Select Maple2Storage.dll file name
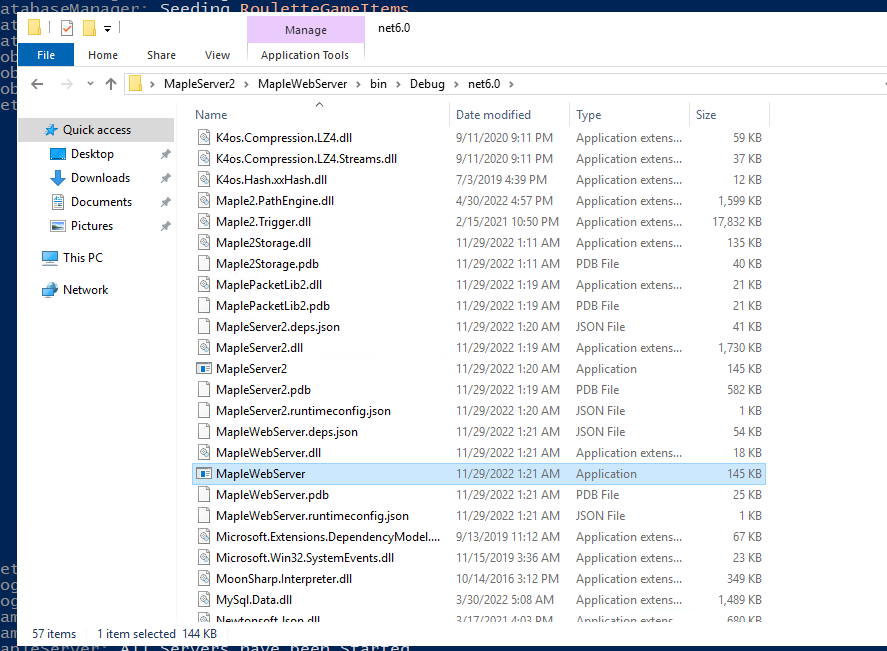The width and height of the screenshot is (887, 651). point(263,243)
